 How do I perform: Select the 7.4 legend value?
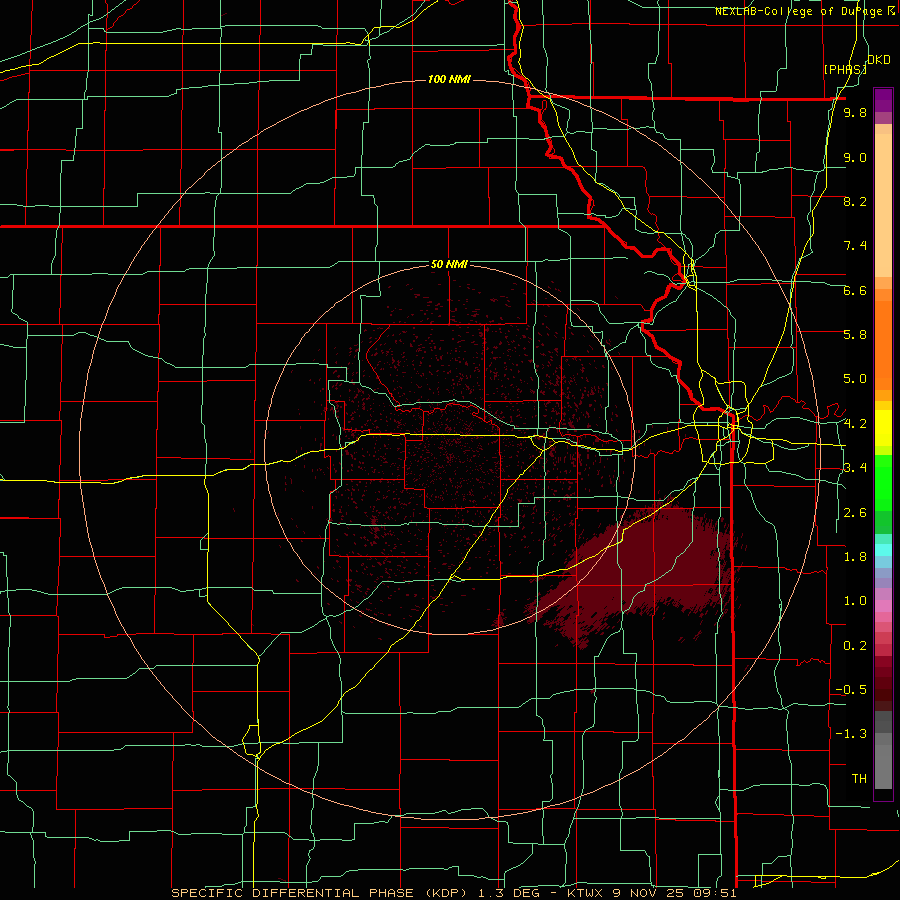pyautogui.click(x=855, y=246)
